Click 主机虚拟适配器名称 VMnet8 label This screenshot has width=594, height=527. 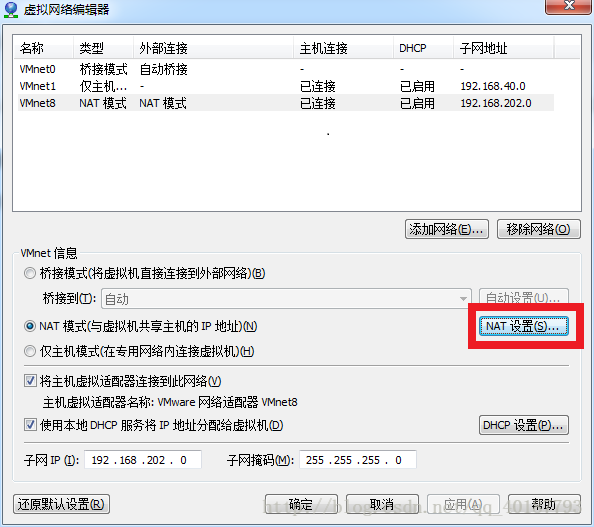tap(170, 402)
